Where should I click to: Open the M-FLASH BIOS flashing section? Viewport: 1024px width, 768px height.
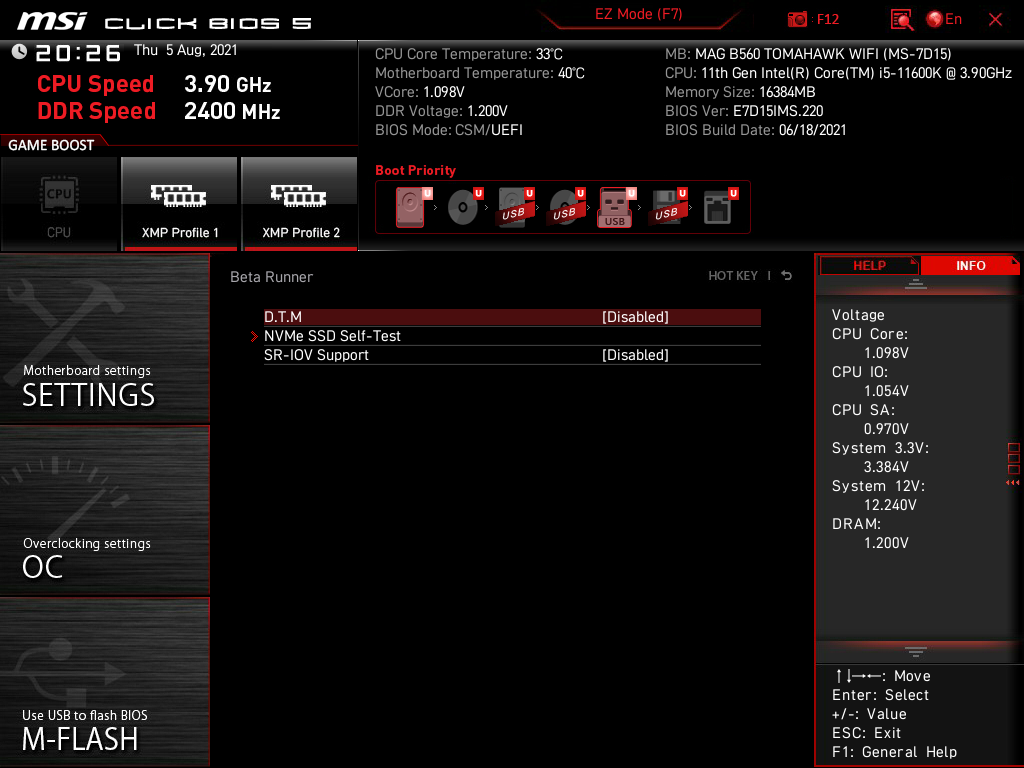pyautogui.click(x=104, y=682)
